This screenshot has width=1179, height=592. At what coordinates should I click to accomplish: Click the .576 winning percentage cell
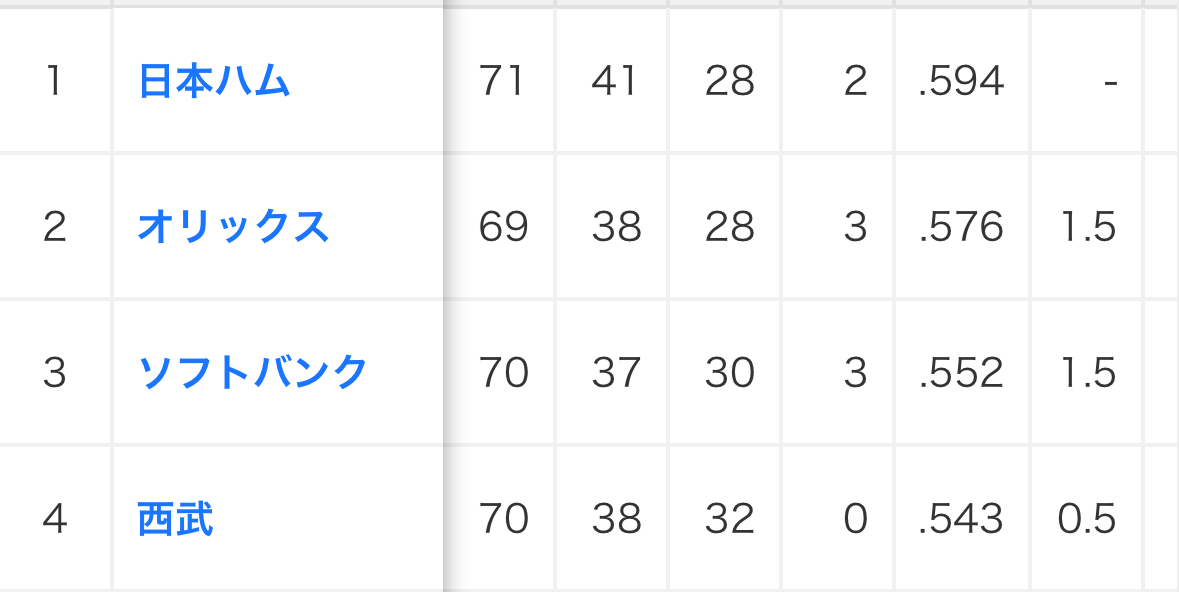pos(960,227)
